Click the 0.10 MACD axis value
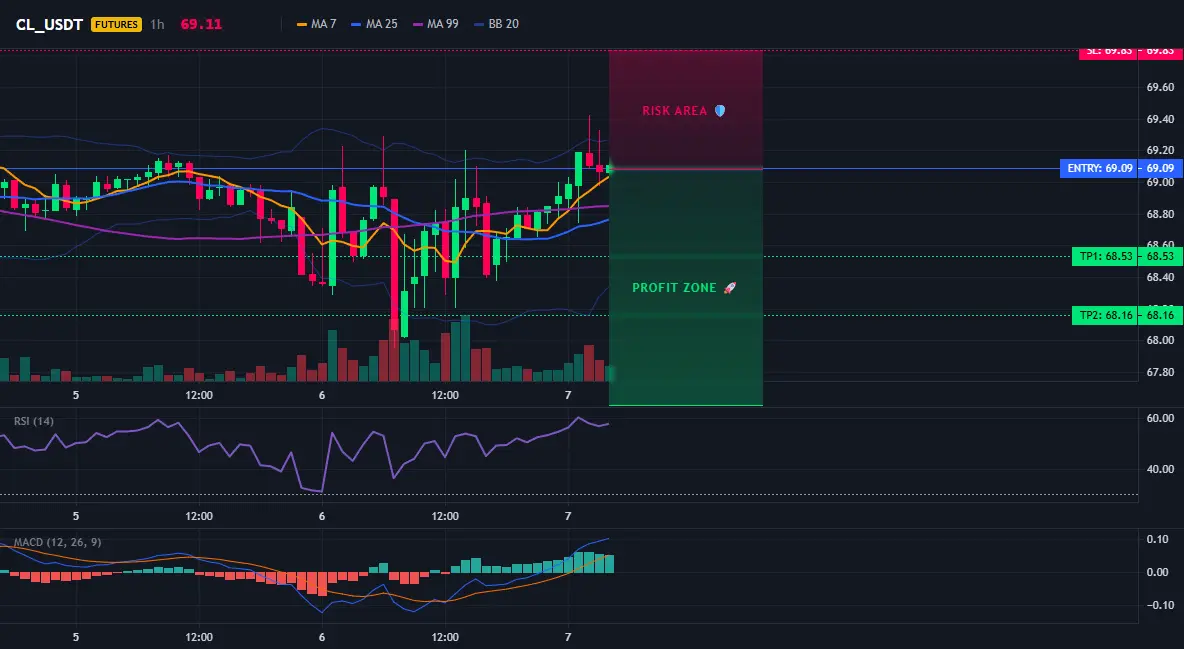The image size is (1184, 649). 1158,539
